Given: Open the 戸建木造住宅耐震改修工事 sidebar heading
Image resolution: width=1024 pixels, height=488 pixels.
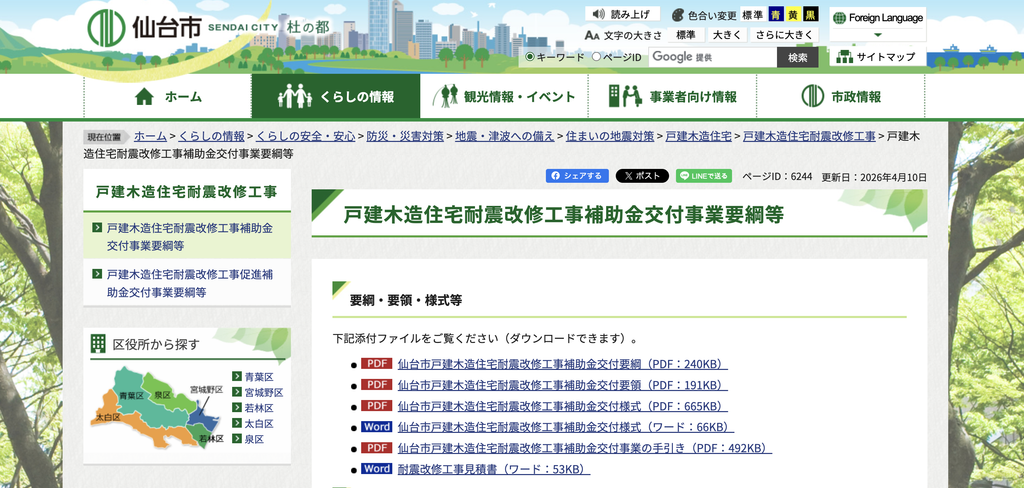Looking at the screenshot, I should coord(187,191).
